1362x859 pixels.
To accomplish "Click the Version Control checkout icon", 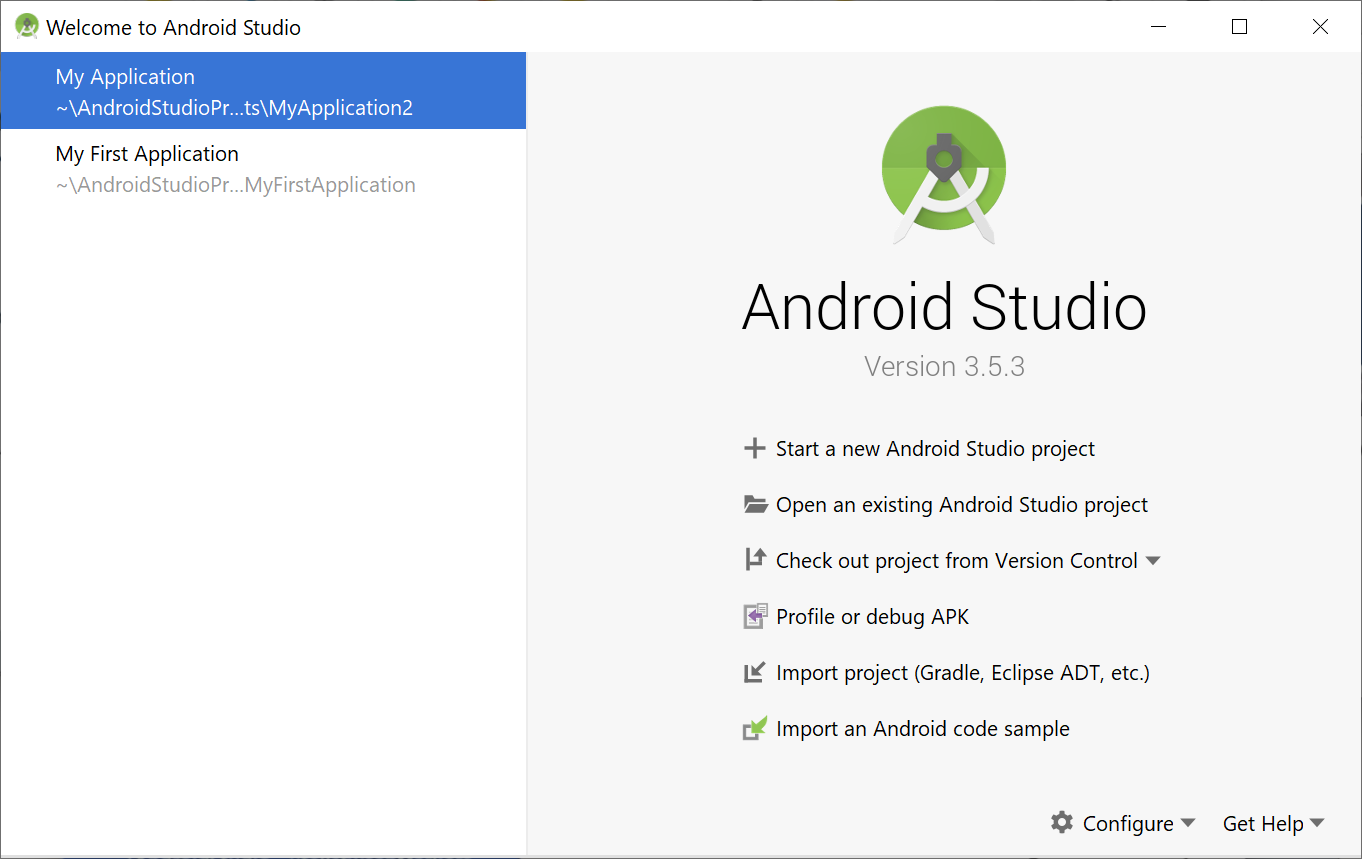I will click(755, 560).
